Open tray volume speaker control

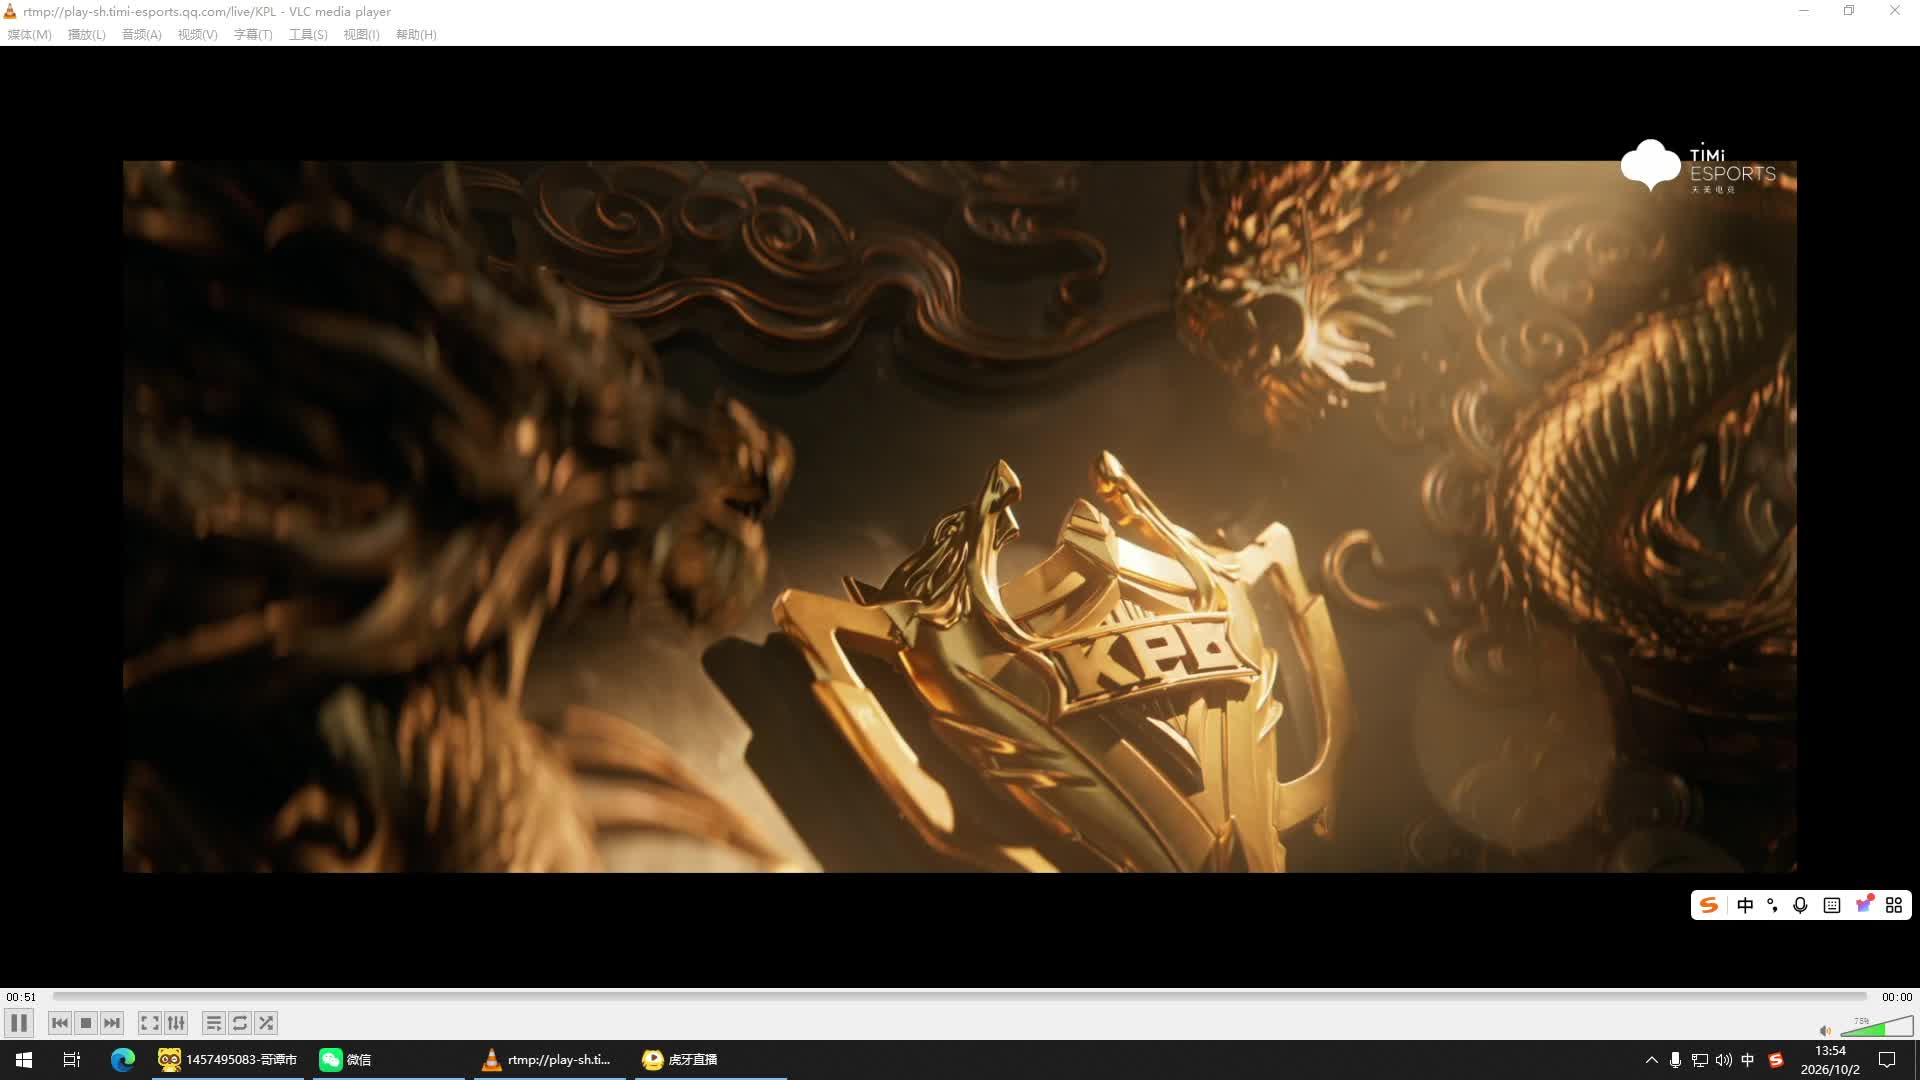coord(1723,1060)
